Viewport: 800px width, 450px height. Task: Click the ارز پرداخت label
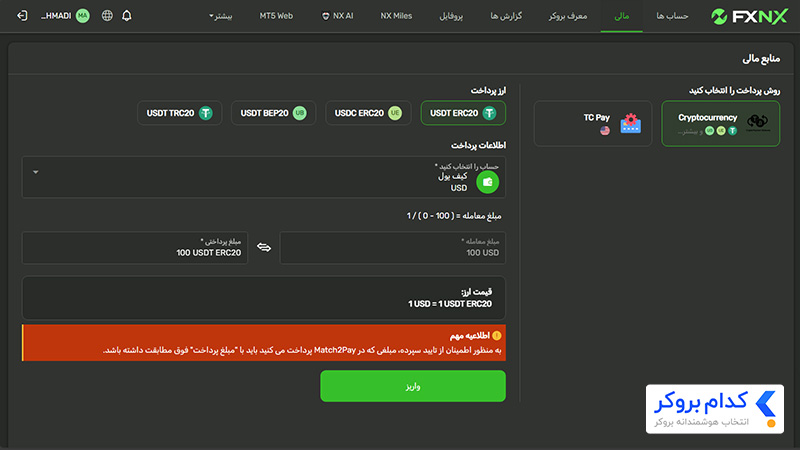pyautogui.click(x=488, y=90)
